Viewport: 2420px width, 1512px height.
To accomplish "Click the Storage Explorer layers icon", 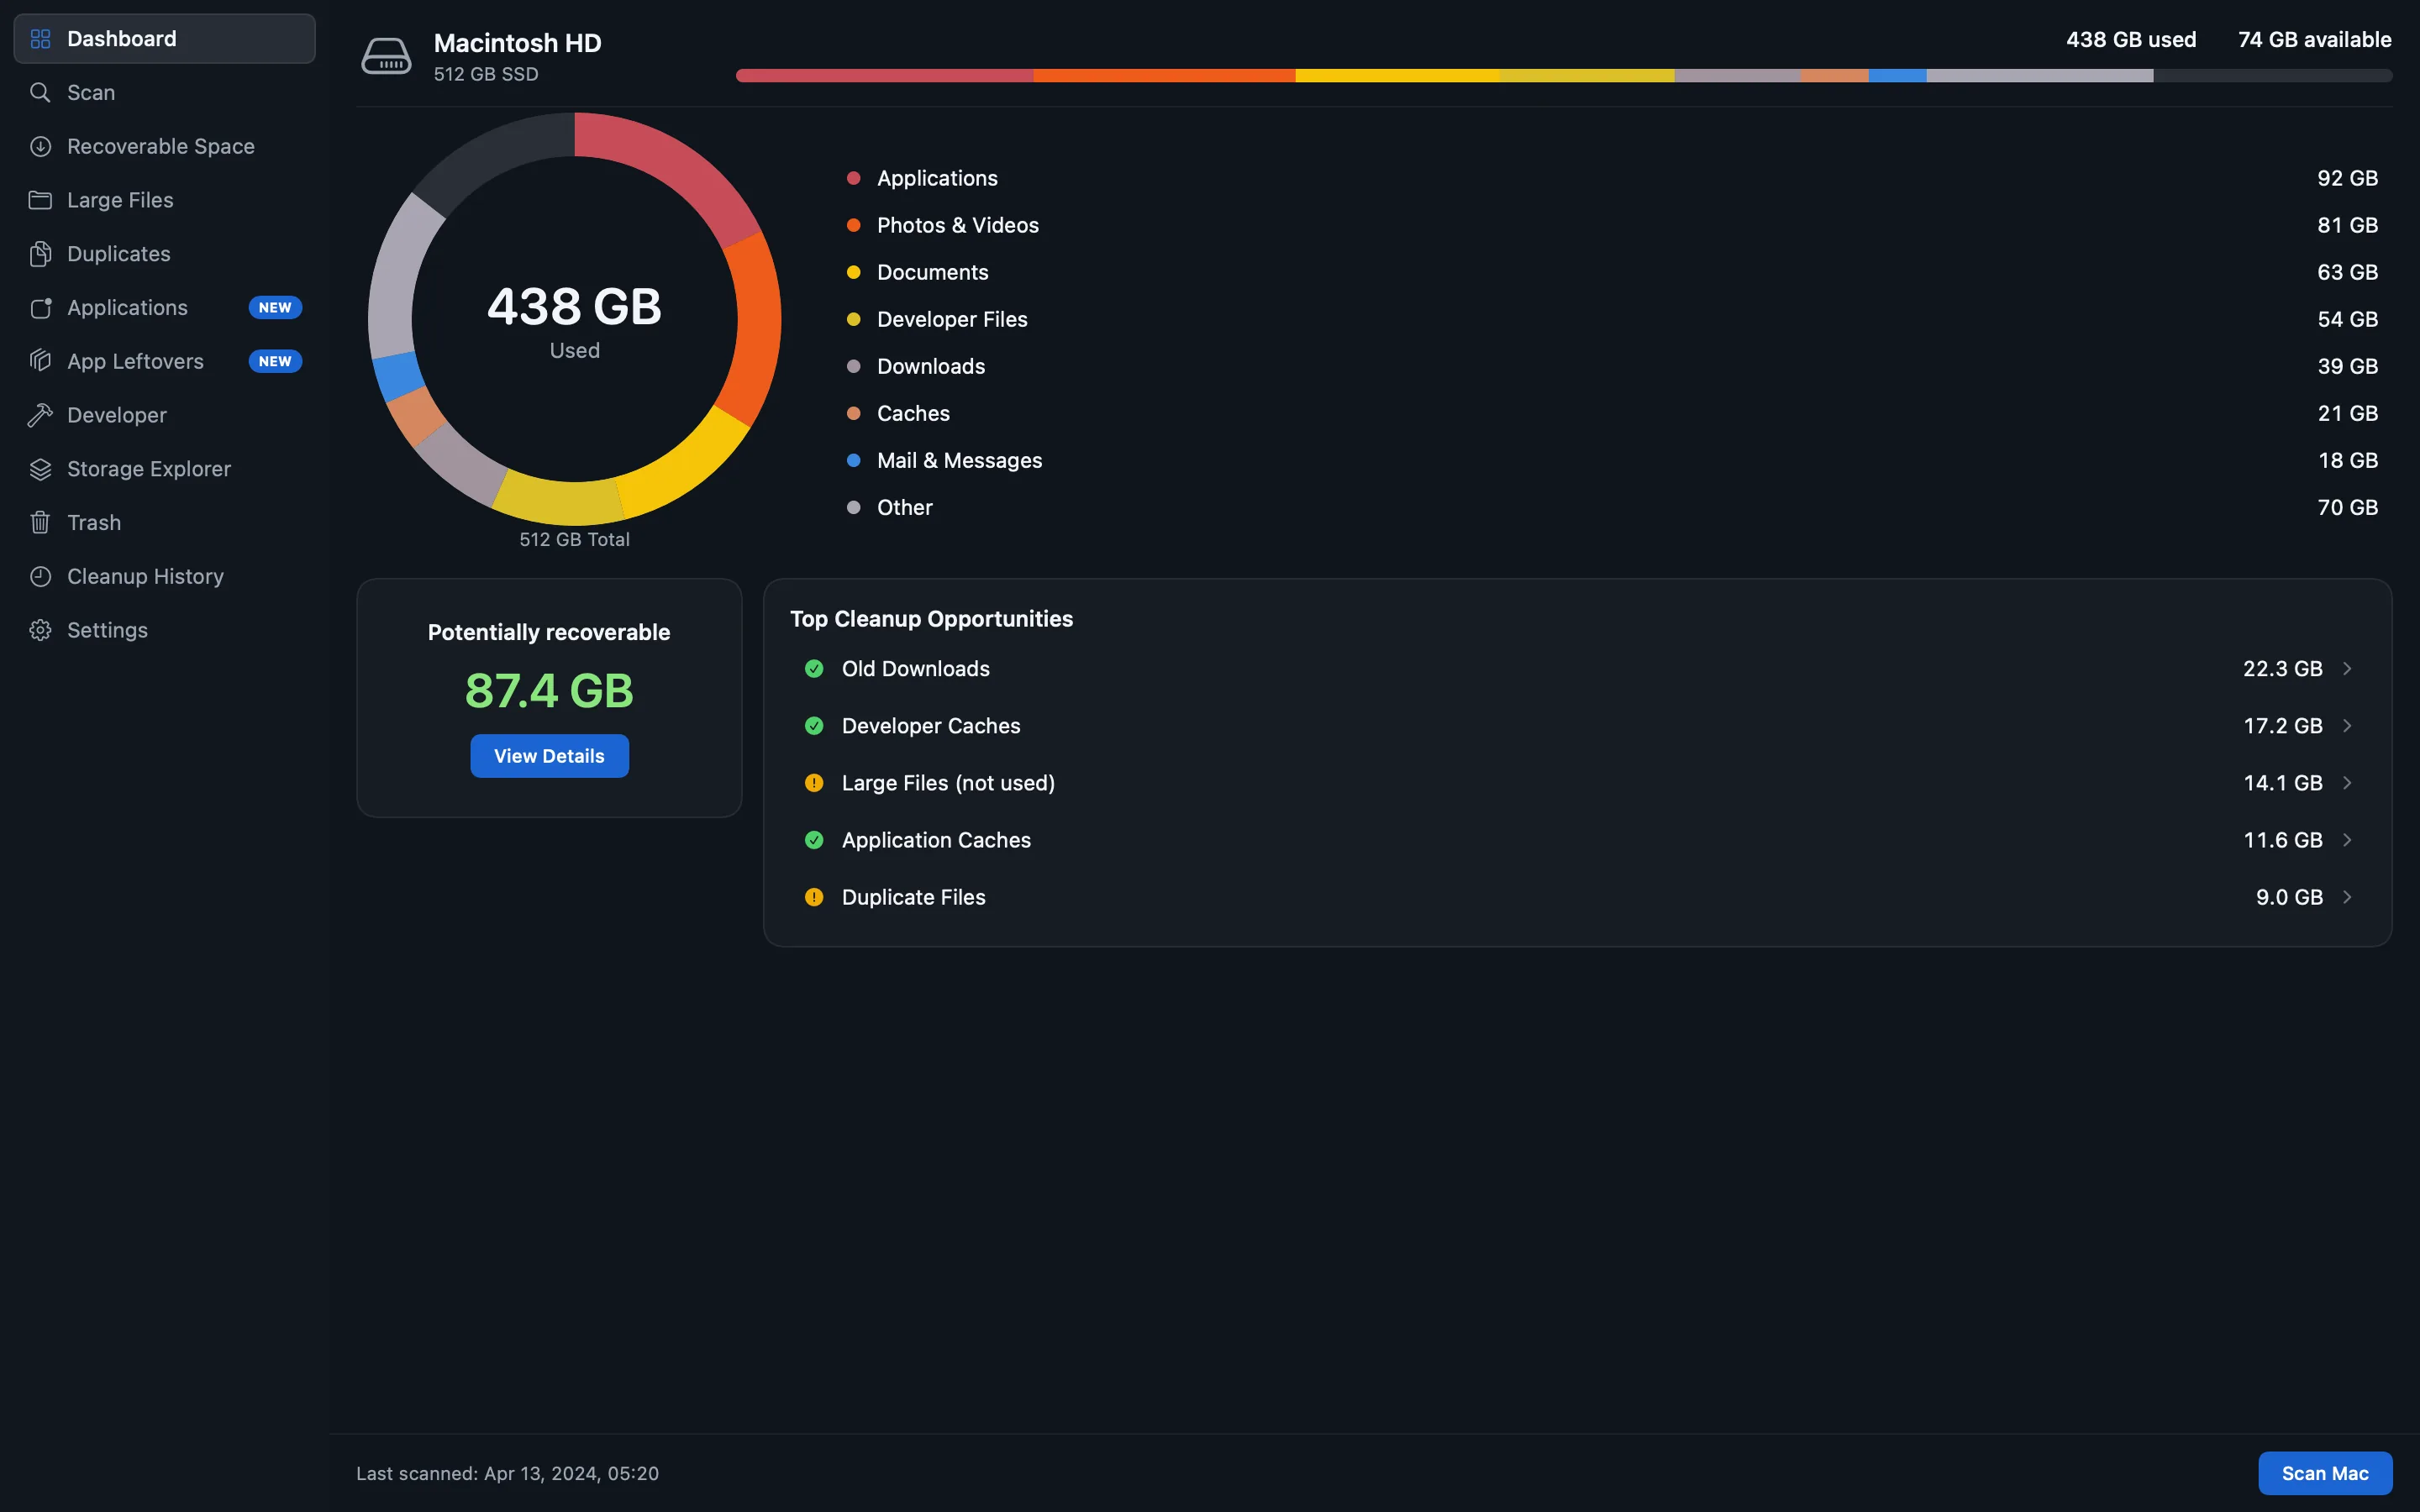I will pyautogui.click(x=40, y=469).
